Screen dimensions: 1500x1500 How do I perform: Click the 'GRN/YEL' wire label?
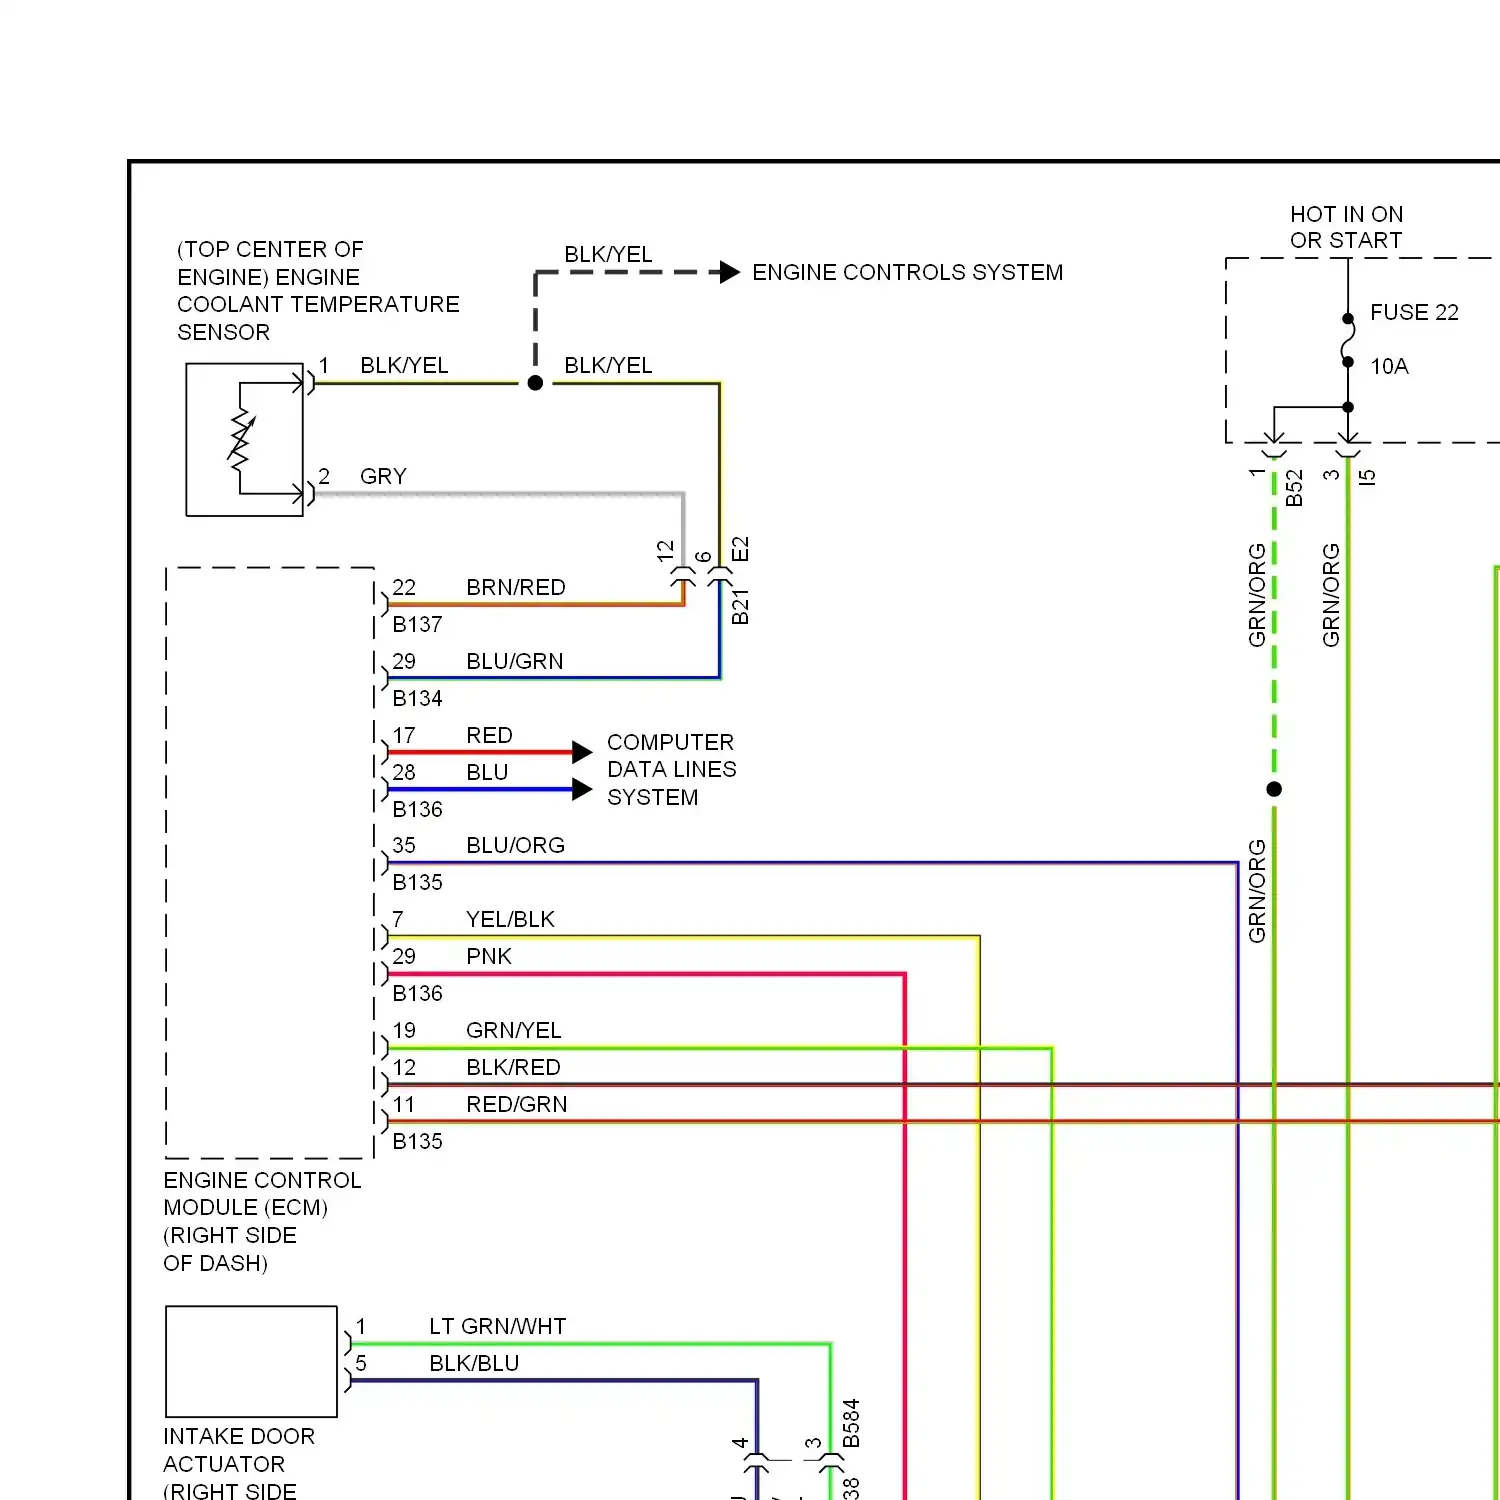point(514,1030)
